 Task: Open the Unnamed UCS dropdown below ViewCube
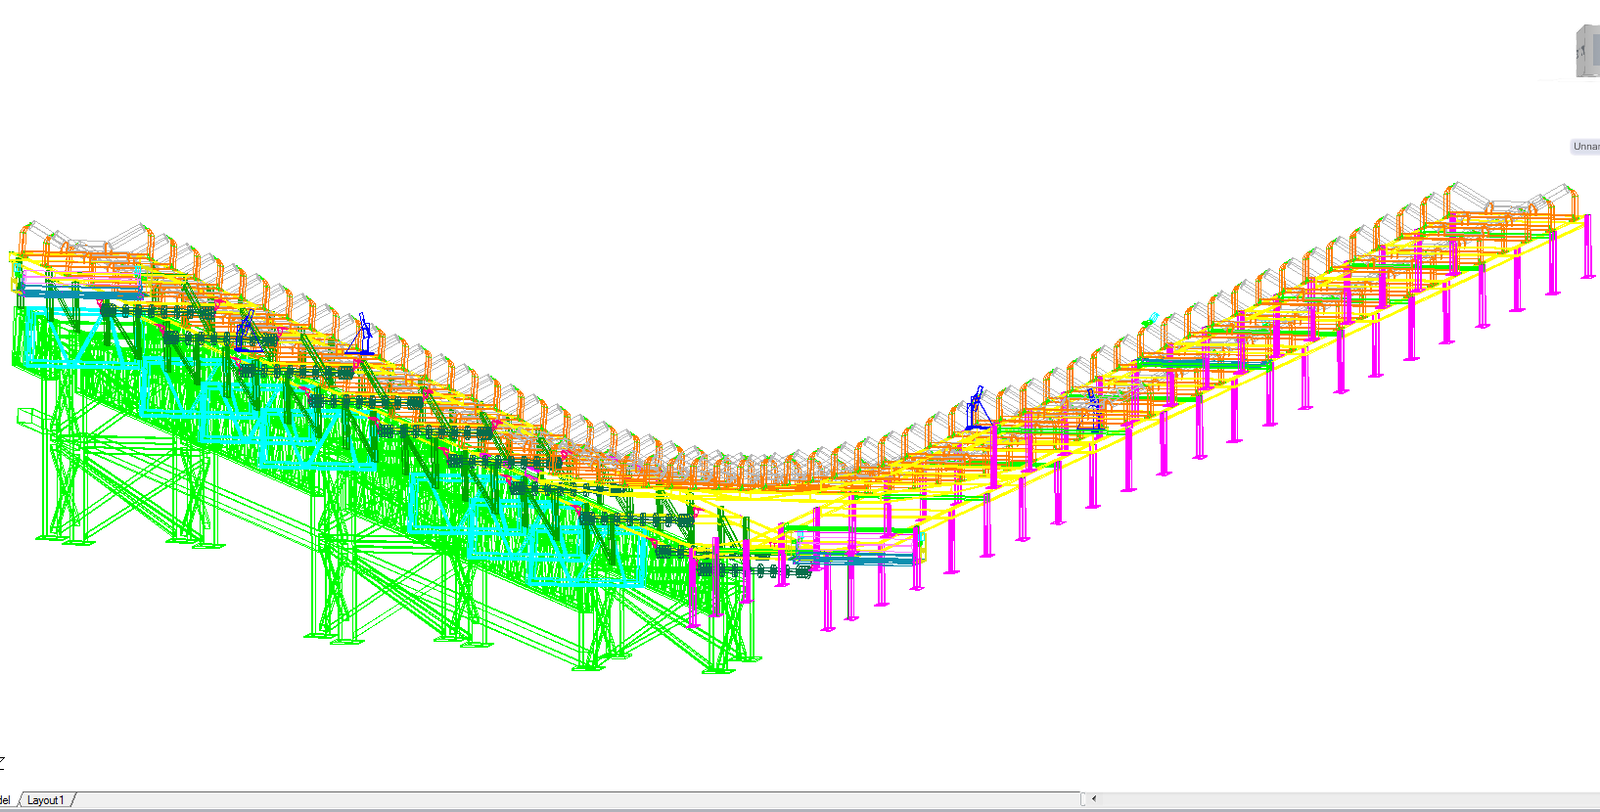[1586, 146]
